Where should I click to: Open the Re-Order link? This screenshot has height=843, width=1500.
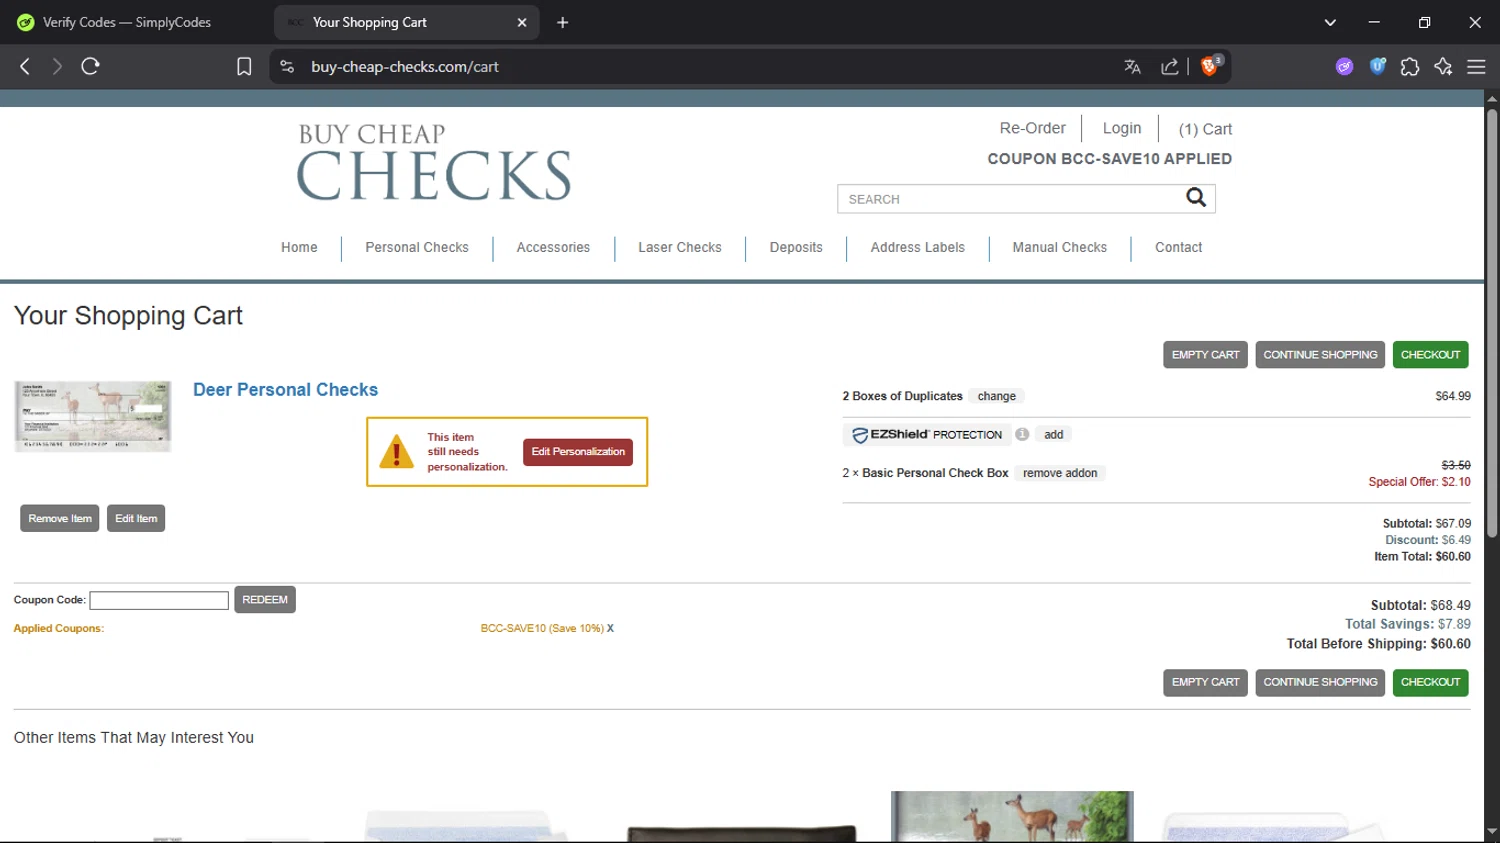1032,128
